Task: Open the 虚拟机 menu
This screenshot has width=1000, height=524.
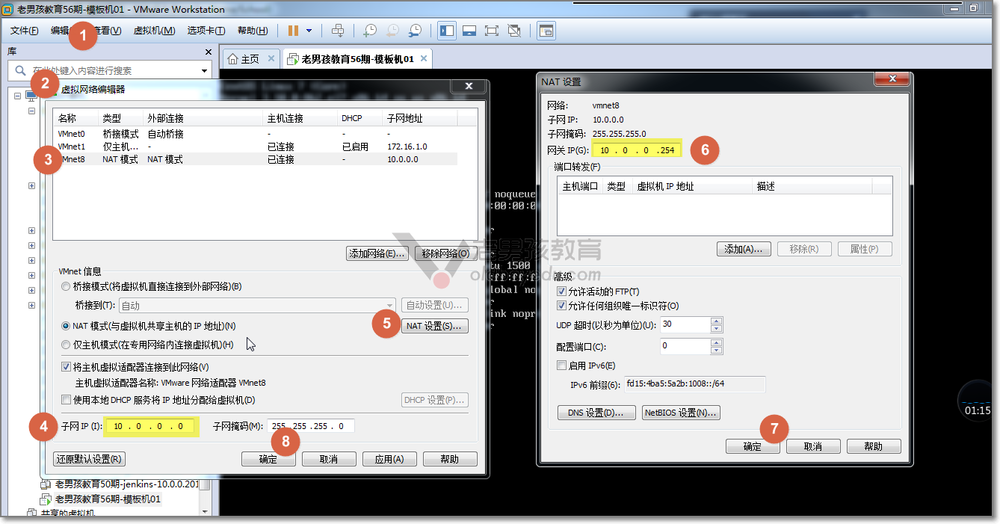Action: tap(154, 31)
